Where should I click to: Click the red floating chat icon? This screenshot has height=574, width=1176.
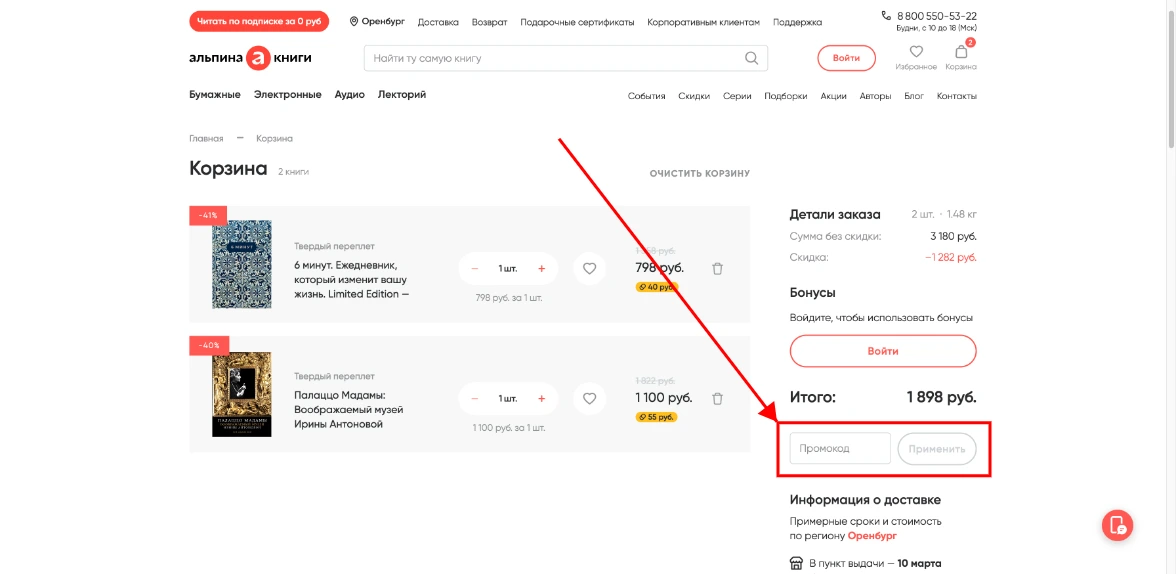click(1116, 525)
